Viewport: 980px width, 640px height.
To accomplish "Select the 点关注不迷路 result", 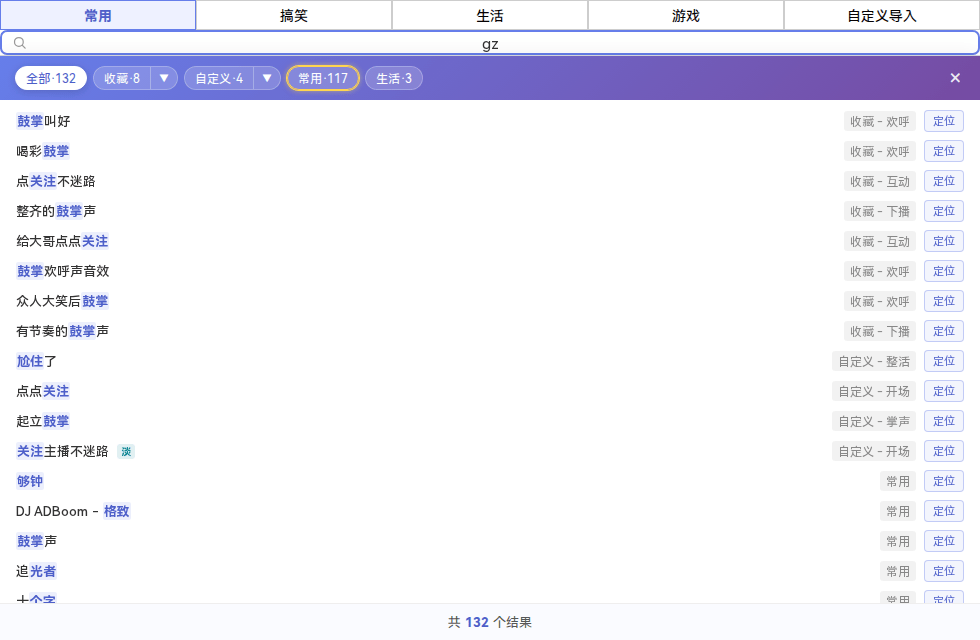I will click(x=56, y=181).
